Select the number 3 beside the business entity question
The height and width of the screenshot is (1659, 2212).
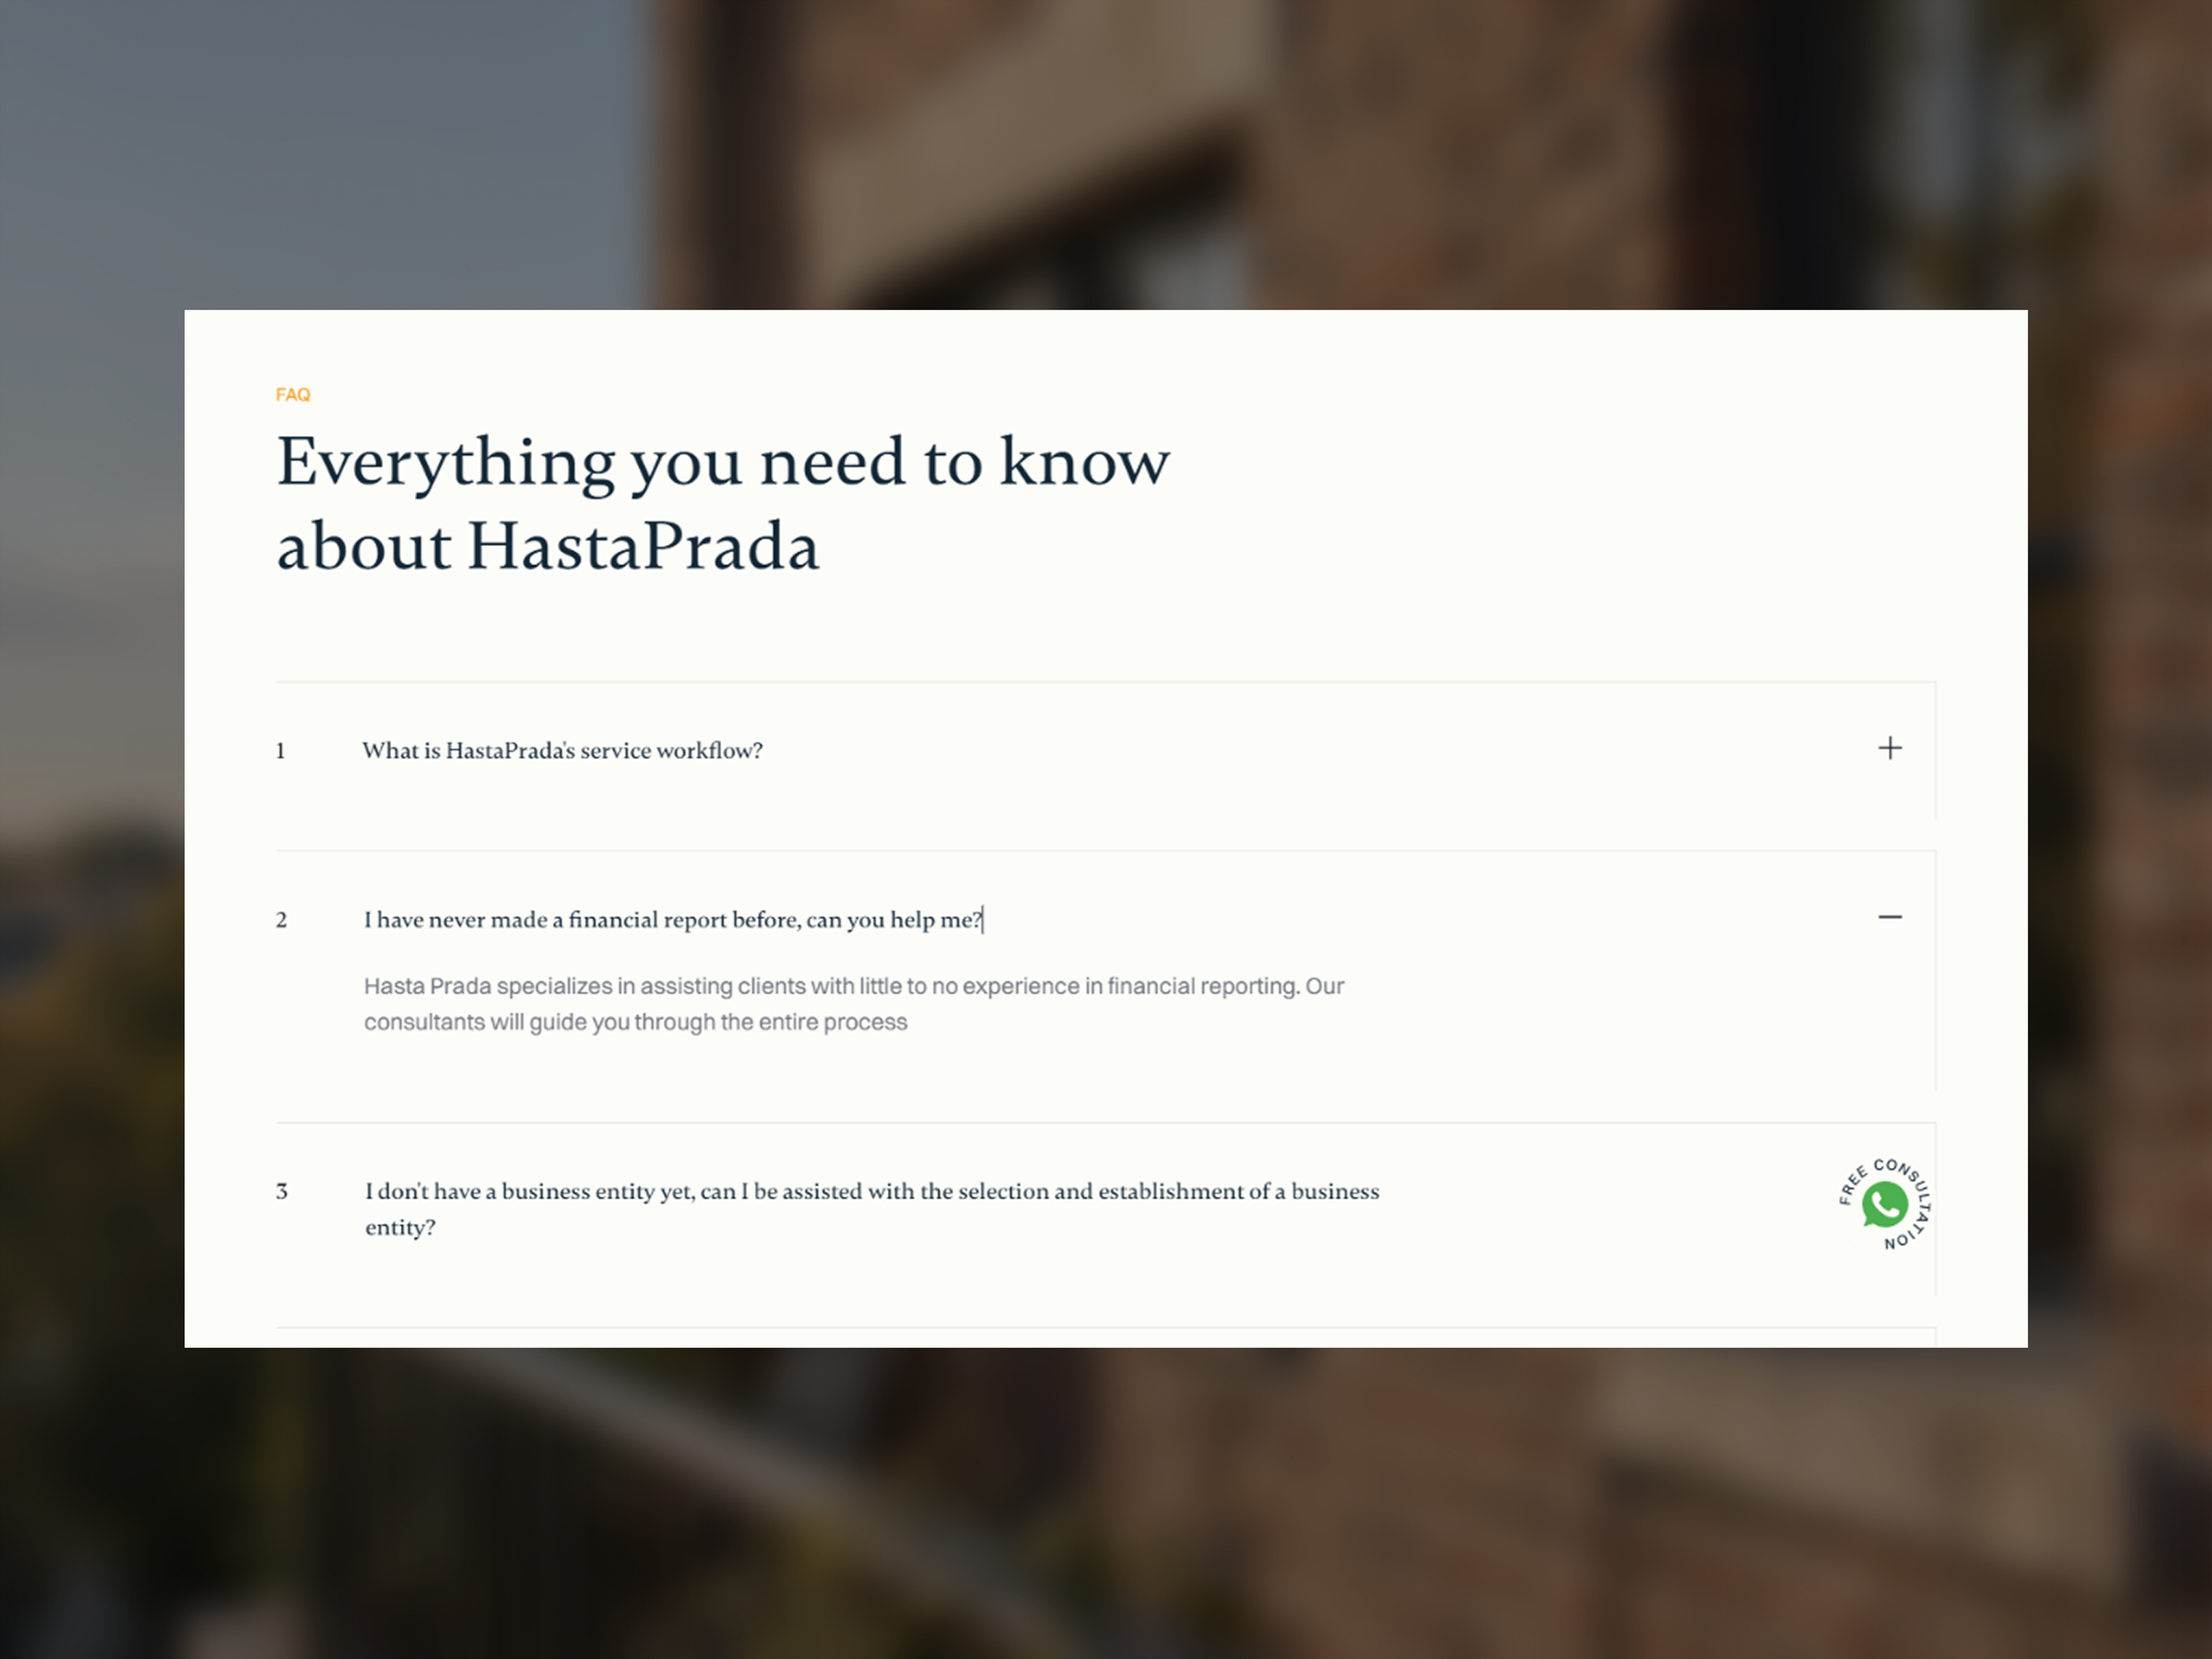[282, 1191]
